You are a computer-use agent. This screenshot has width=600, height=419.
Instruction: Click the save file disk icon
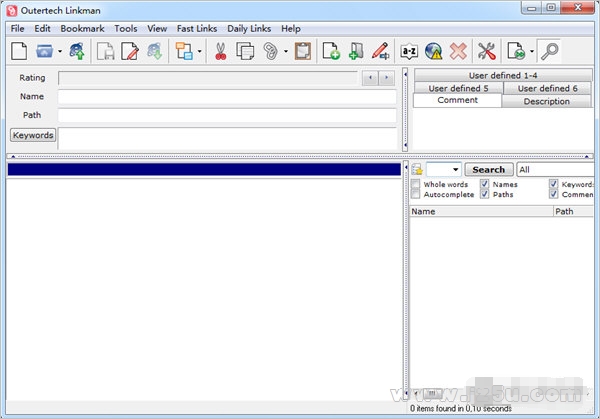point(105,51)
